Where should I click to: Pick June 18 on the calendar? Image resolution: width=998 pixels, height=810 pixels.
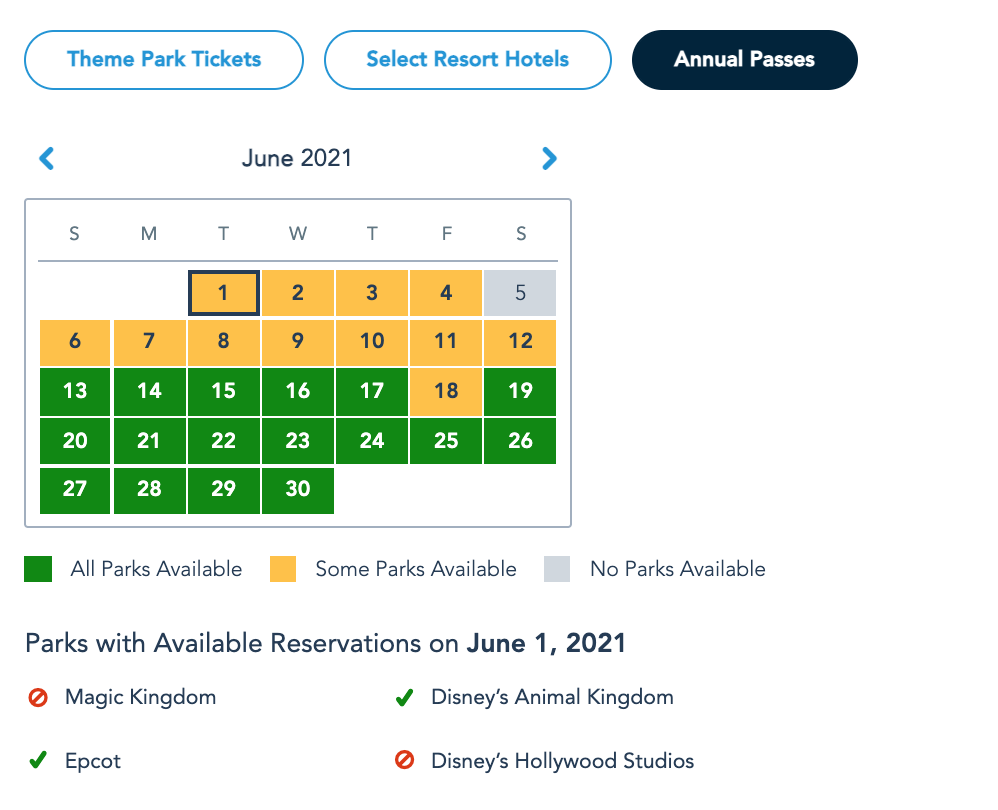pos(446,391)
